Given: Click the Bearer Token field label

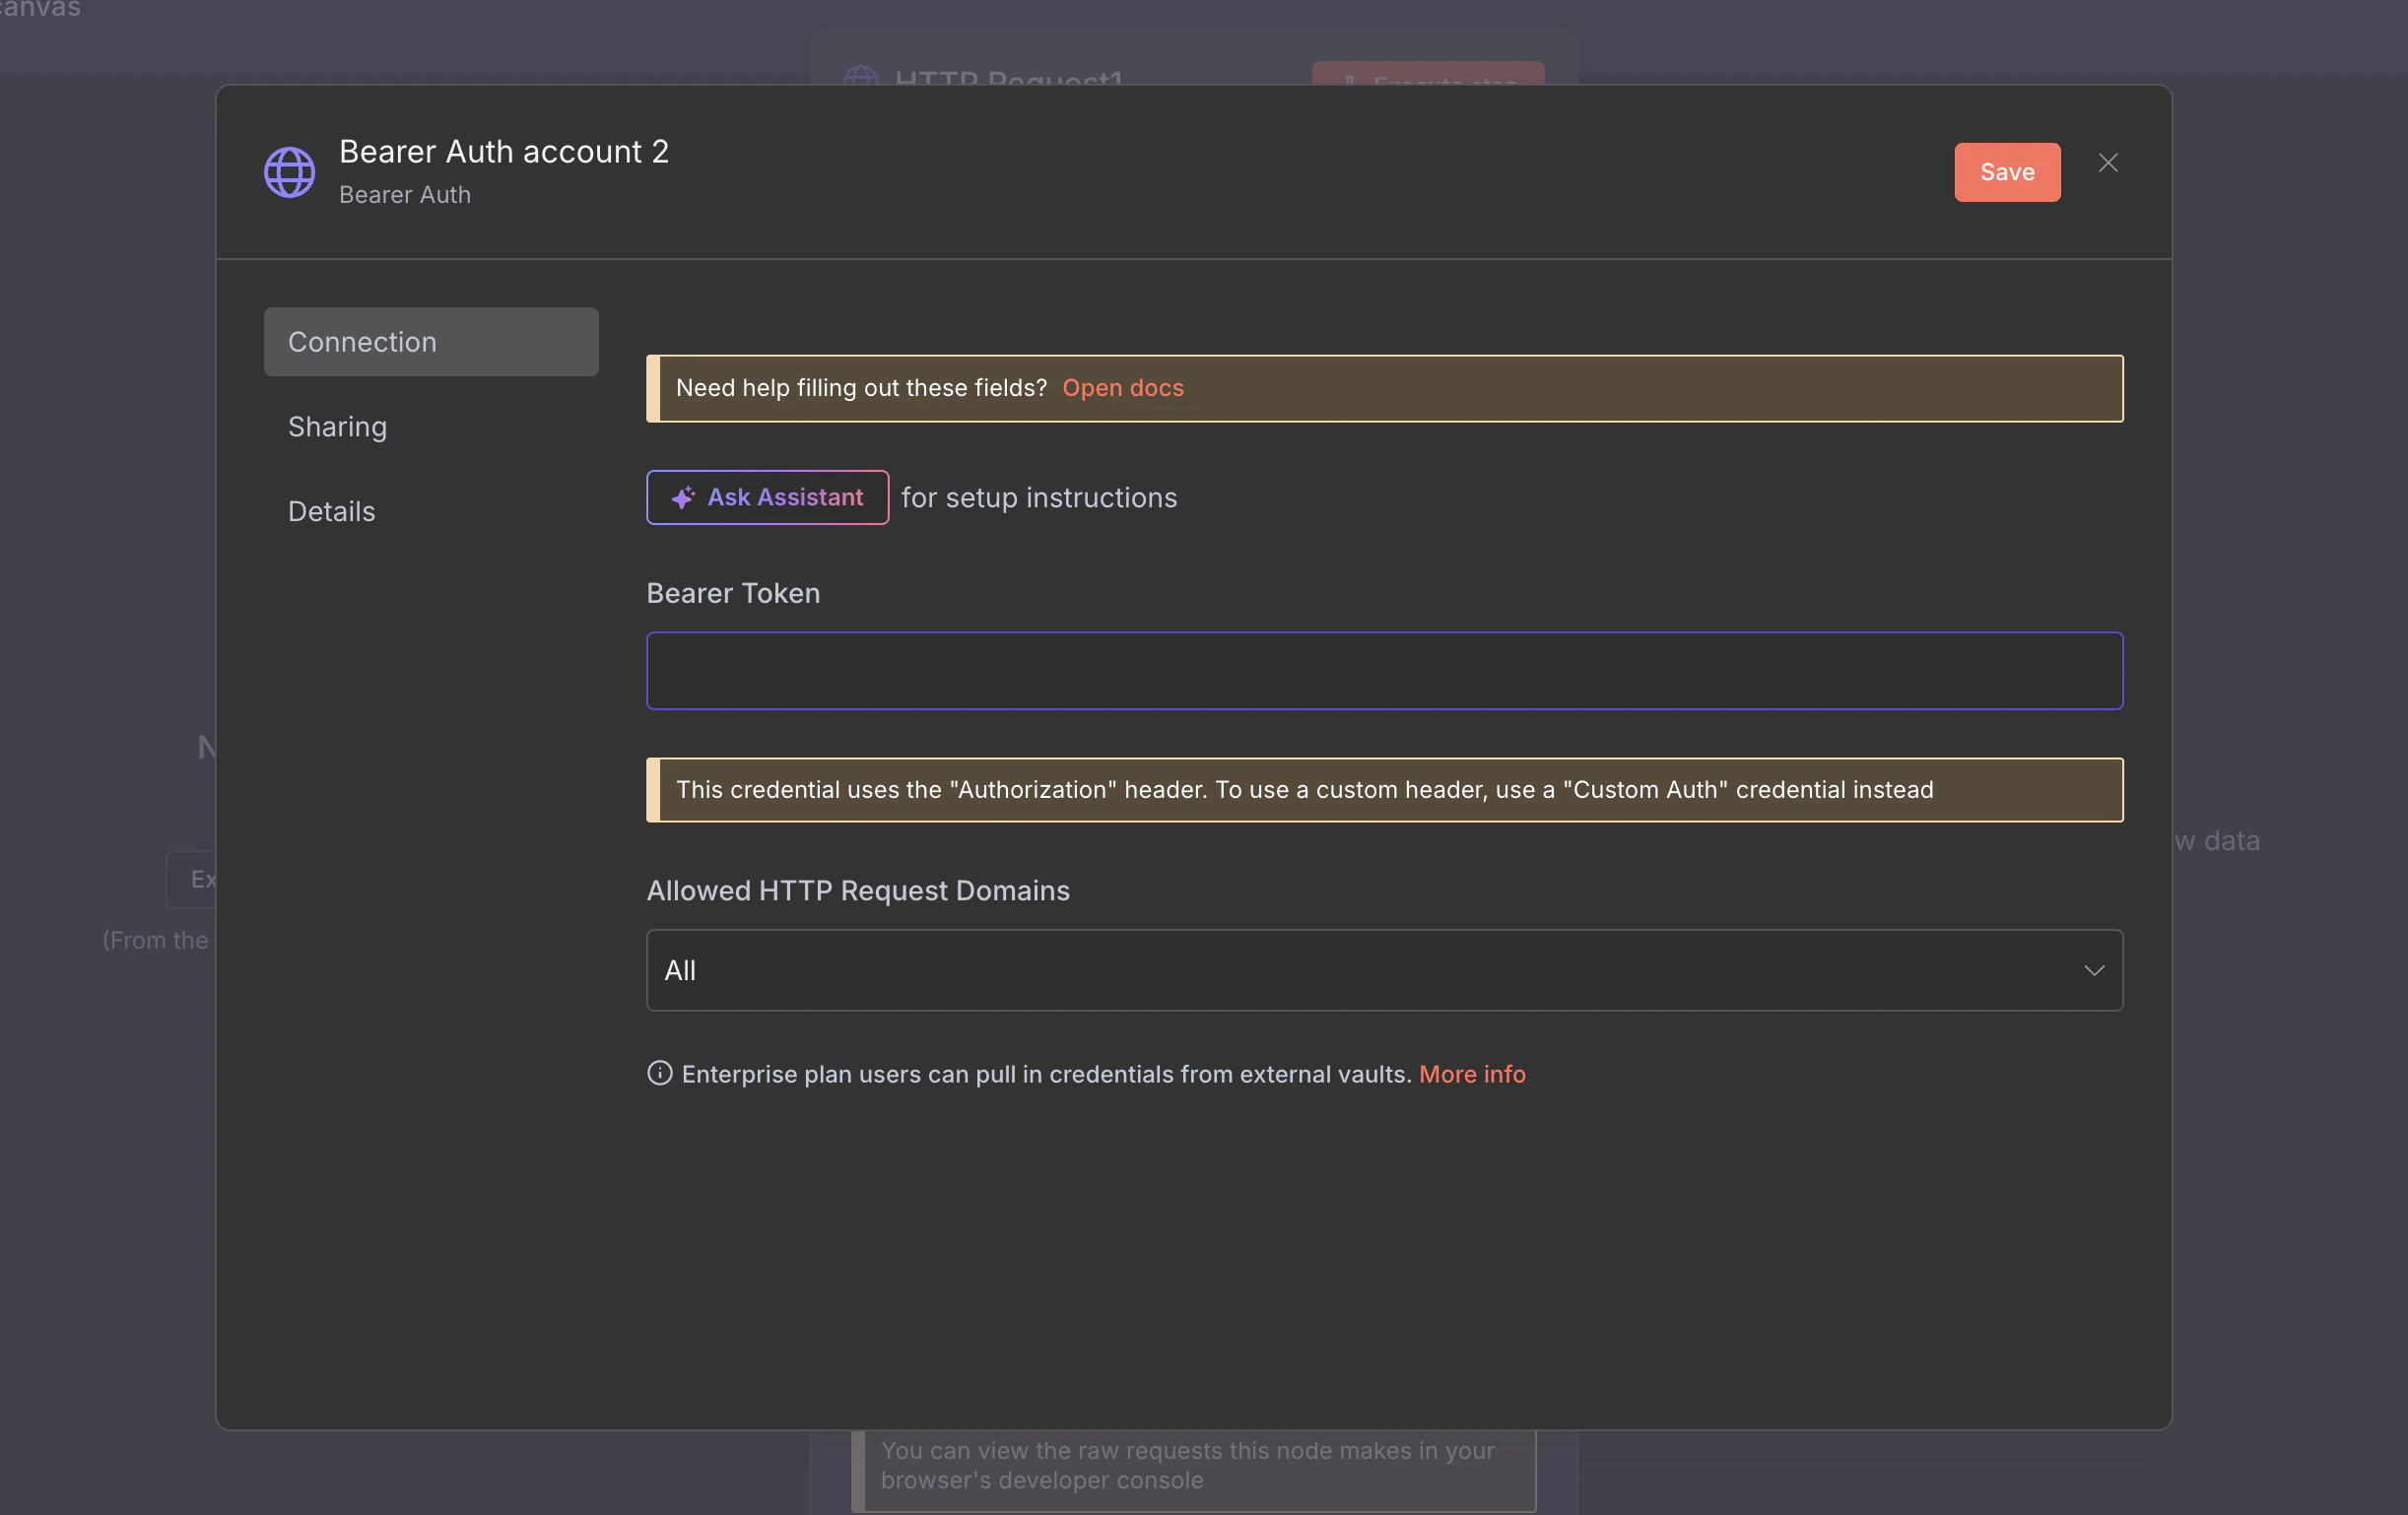Looking at the screenshot, I should click(733, 593).
